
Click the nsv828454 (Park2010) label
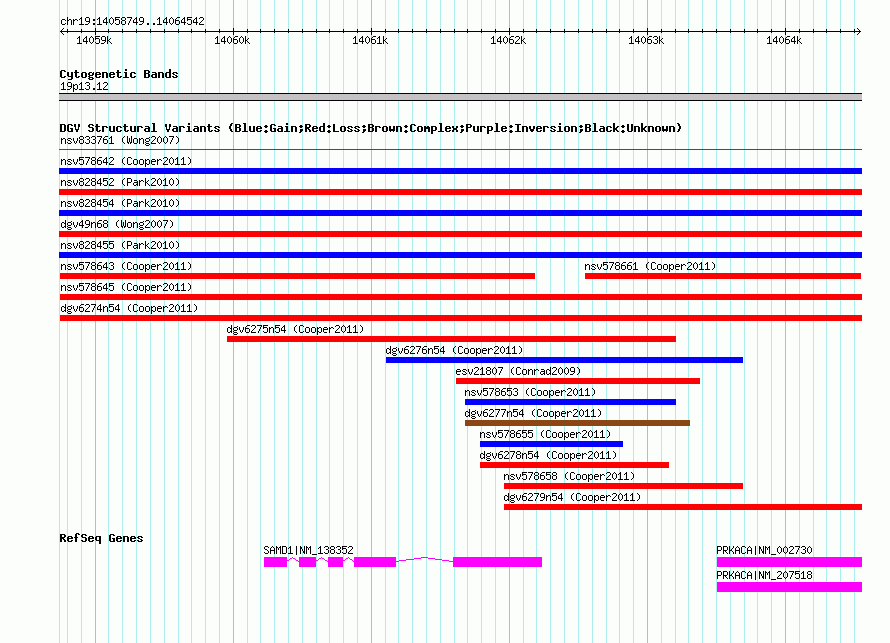(120, 203)
